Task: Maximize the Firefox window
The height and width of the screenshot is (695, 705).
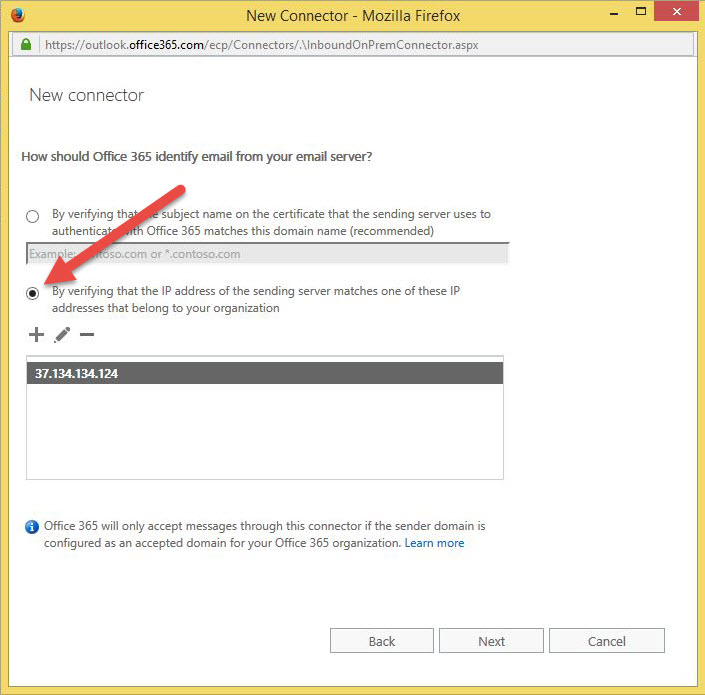Action: point(641,12)
